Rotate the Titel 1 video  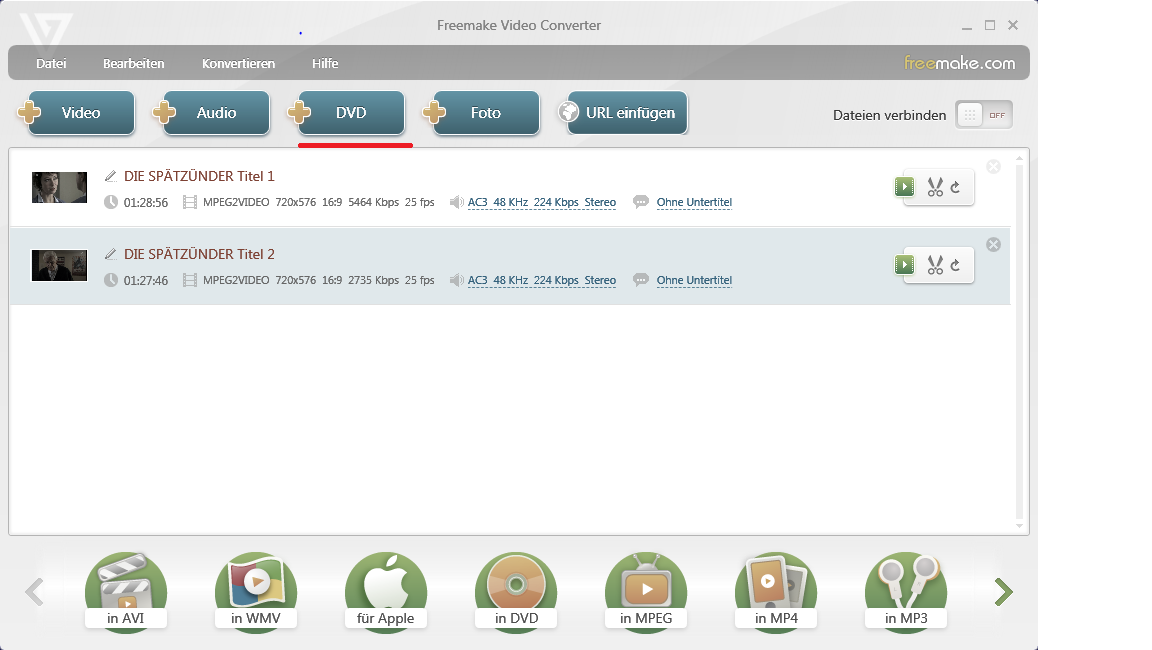tap(955, 187)
